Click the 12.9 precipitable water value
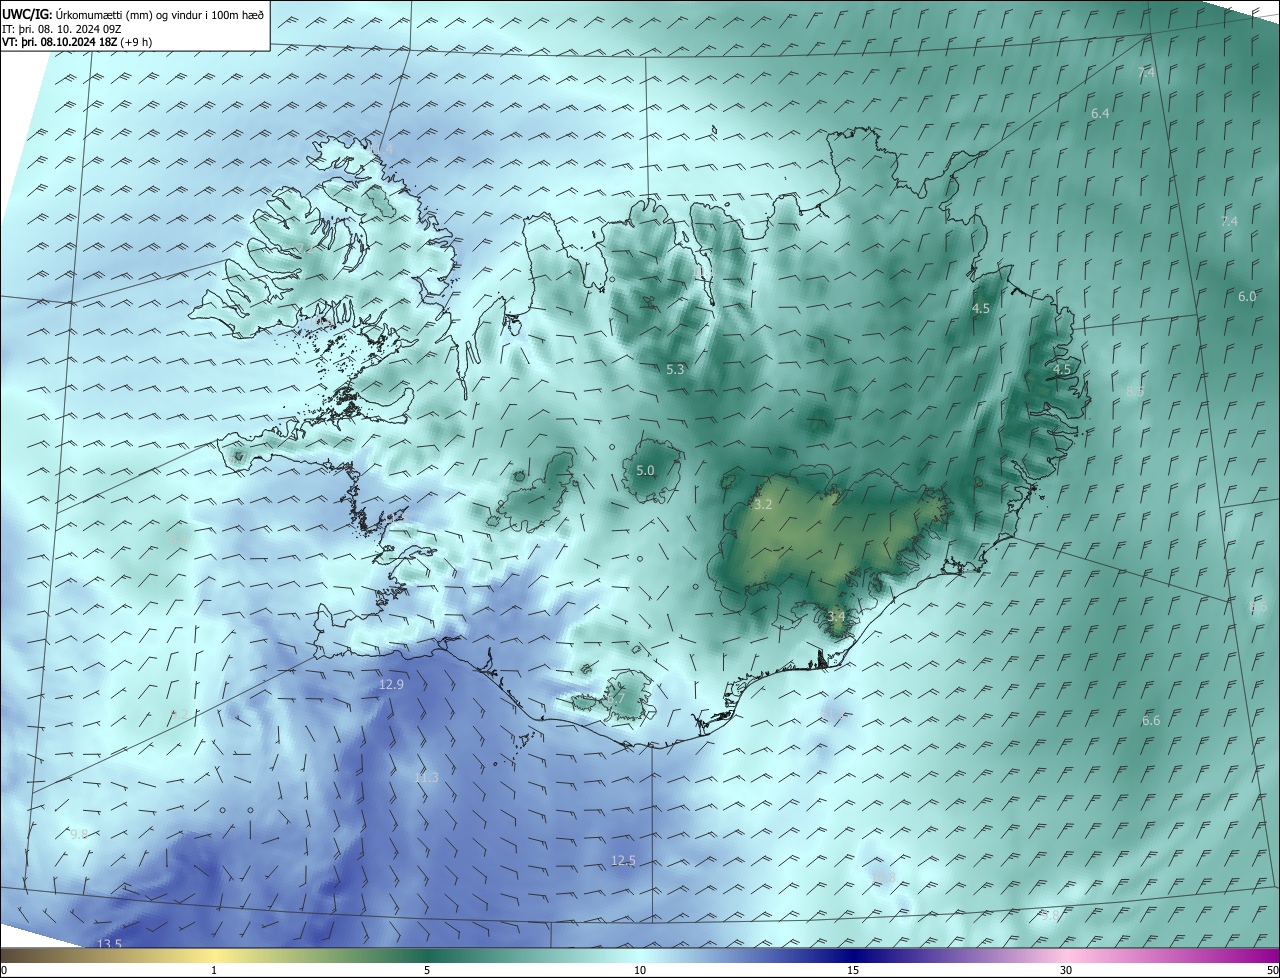 click(391, 684)
